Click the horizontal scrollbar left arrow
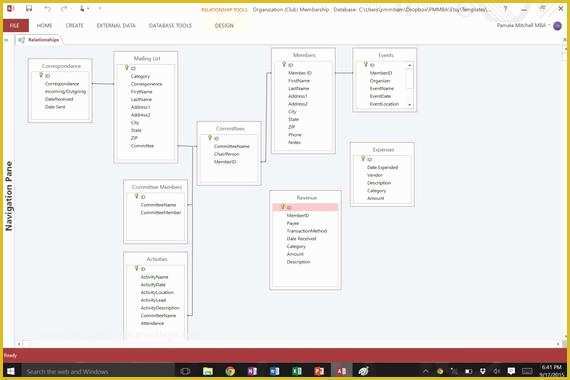570x380 pixels. coord(19,343)
